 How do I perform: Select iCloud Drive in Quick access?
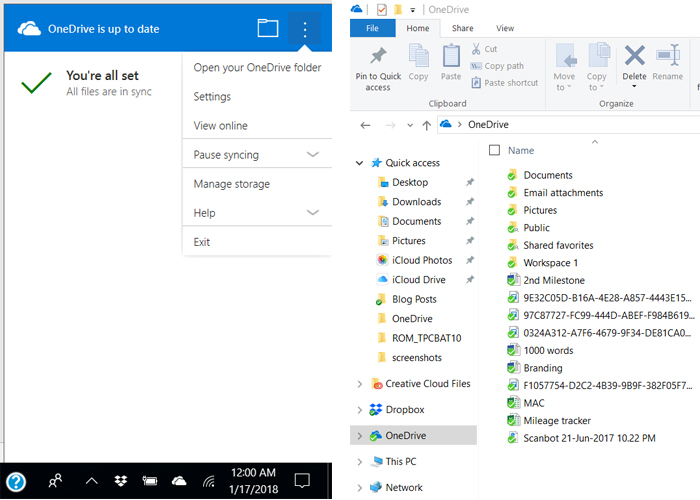point(419,280)
